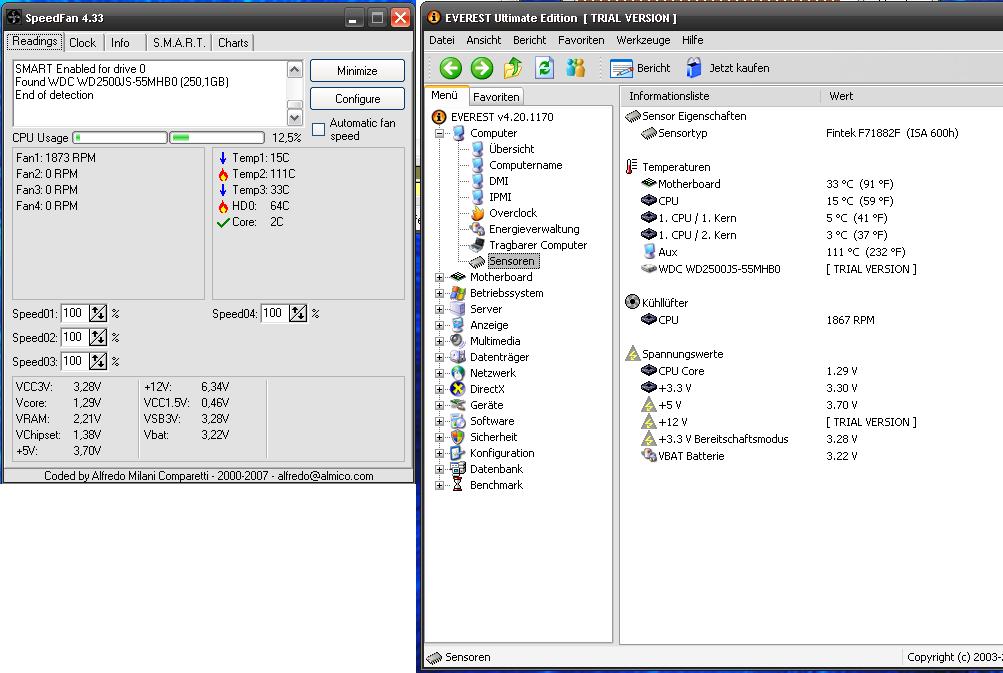Image resolution: width=1003 pixels, height=673 pixels.
Task: Click the Betriebssystem Windows icon
Action: [457, 293]
